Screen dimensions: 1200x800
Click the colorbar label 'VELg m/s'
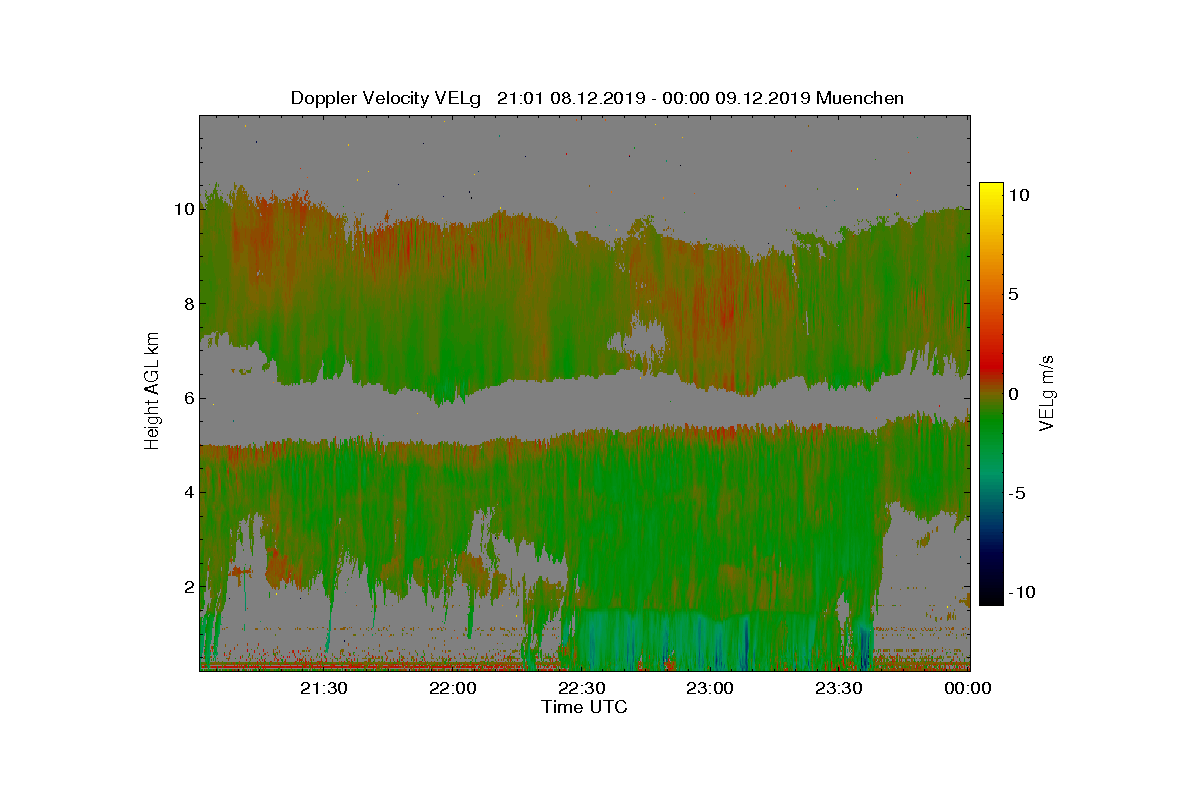[x=1048, y=392]
